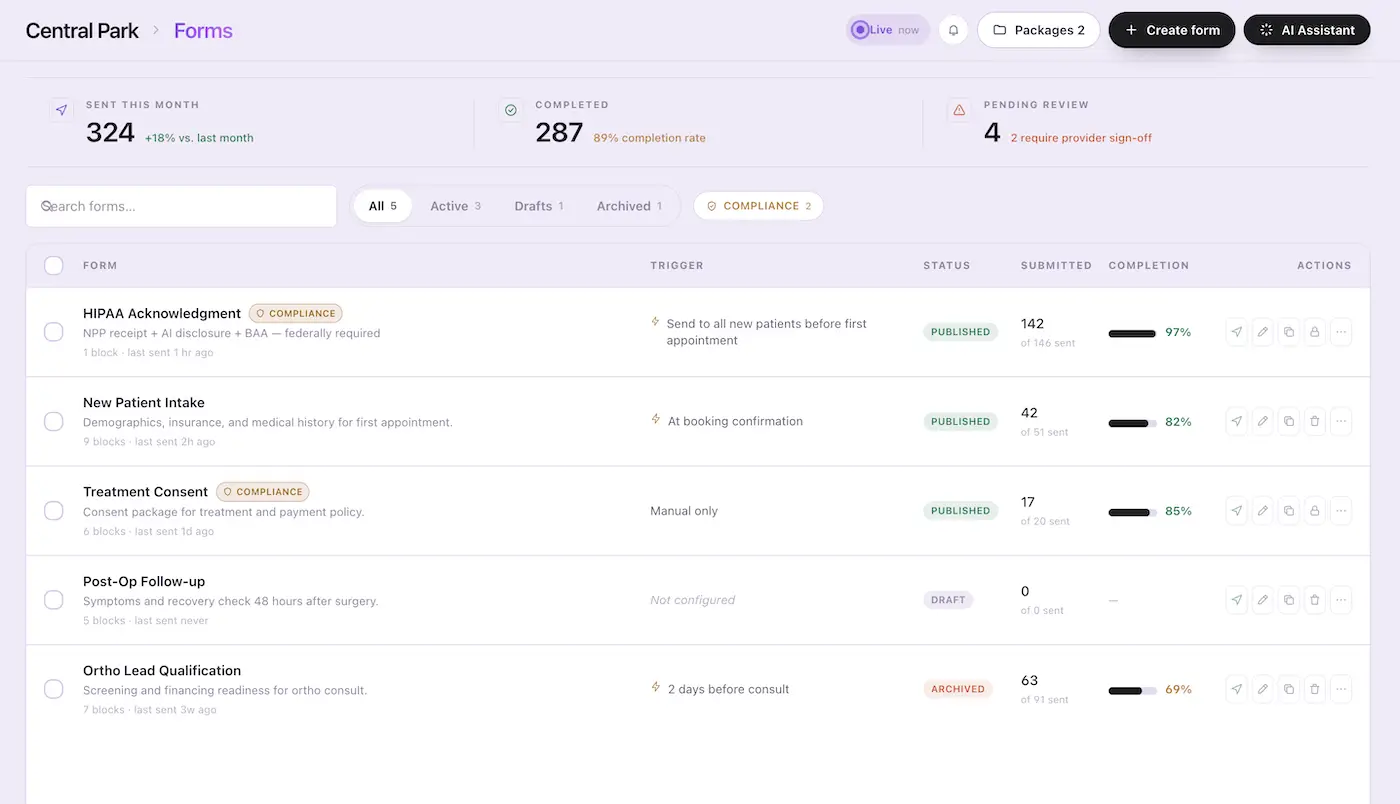The width and height of the screenshot is (1400, 804).
Task: Click the Submitted column header
Action: tap(1056, 265)
